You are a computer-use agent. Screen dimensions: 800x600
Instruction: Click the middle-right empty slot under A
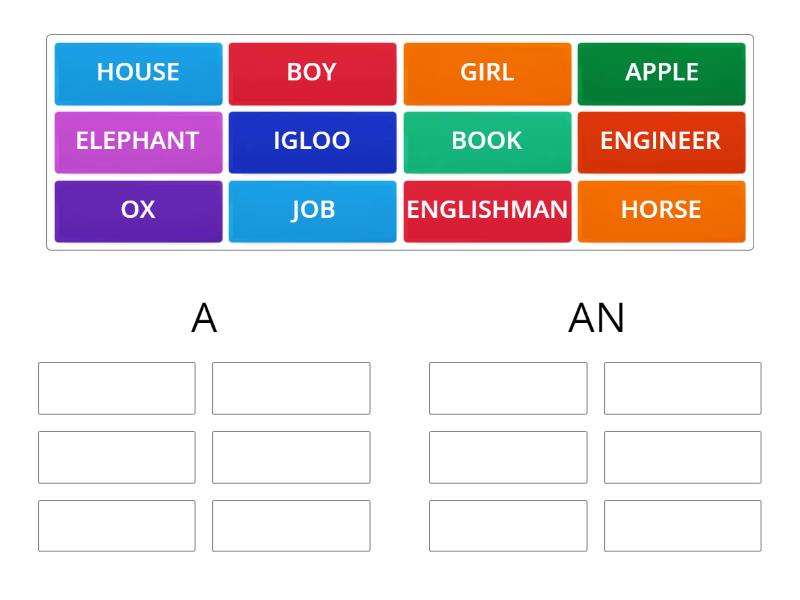(x=291, y=456)
